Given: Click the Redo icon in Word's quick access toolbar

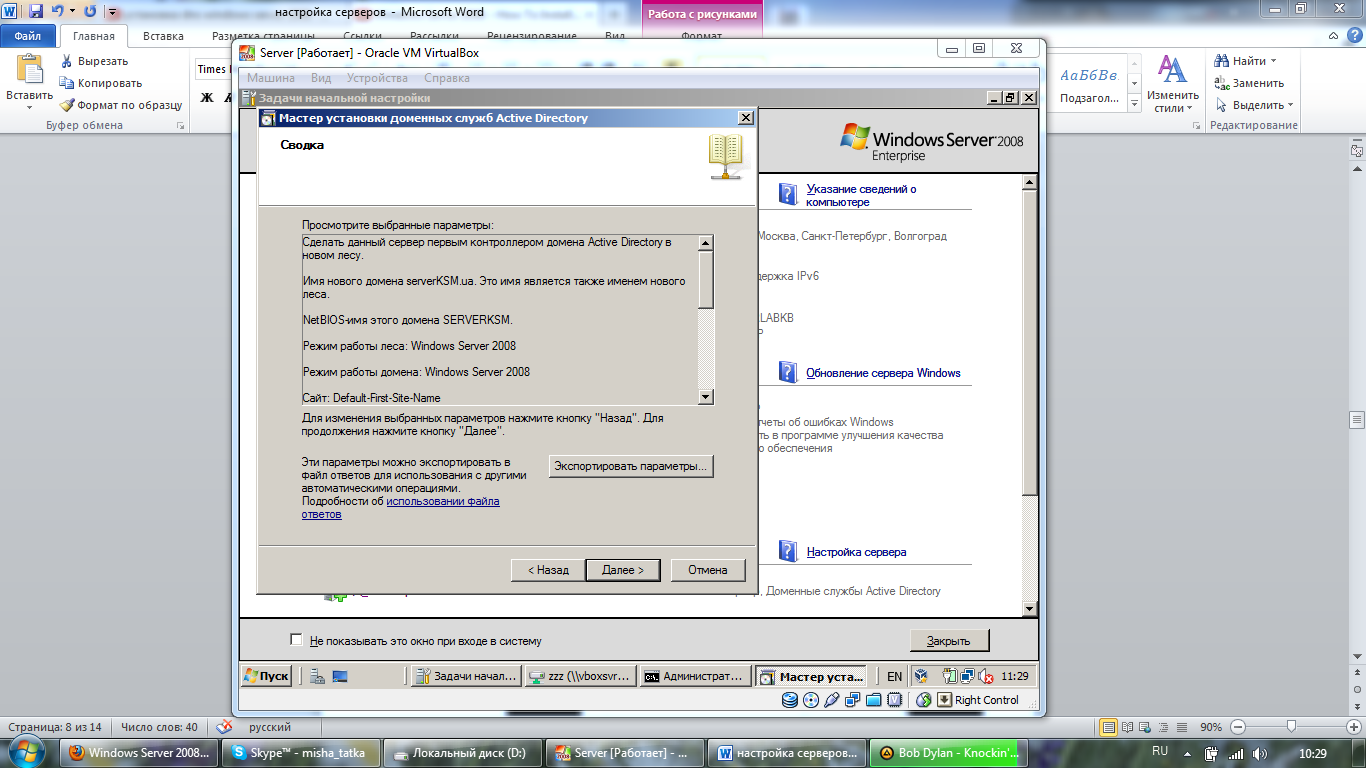Looking at the screenshot, I should 90,12.
